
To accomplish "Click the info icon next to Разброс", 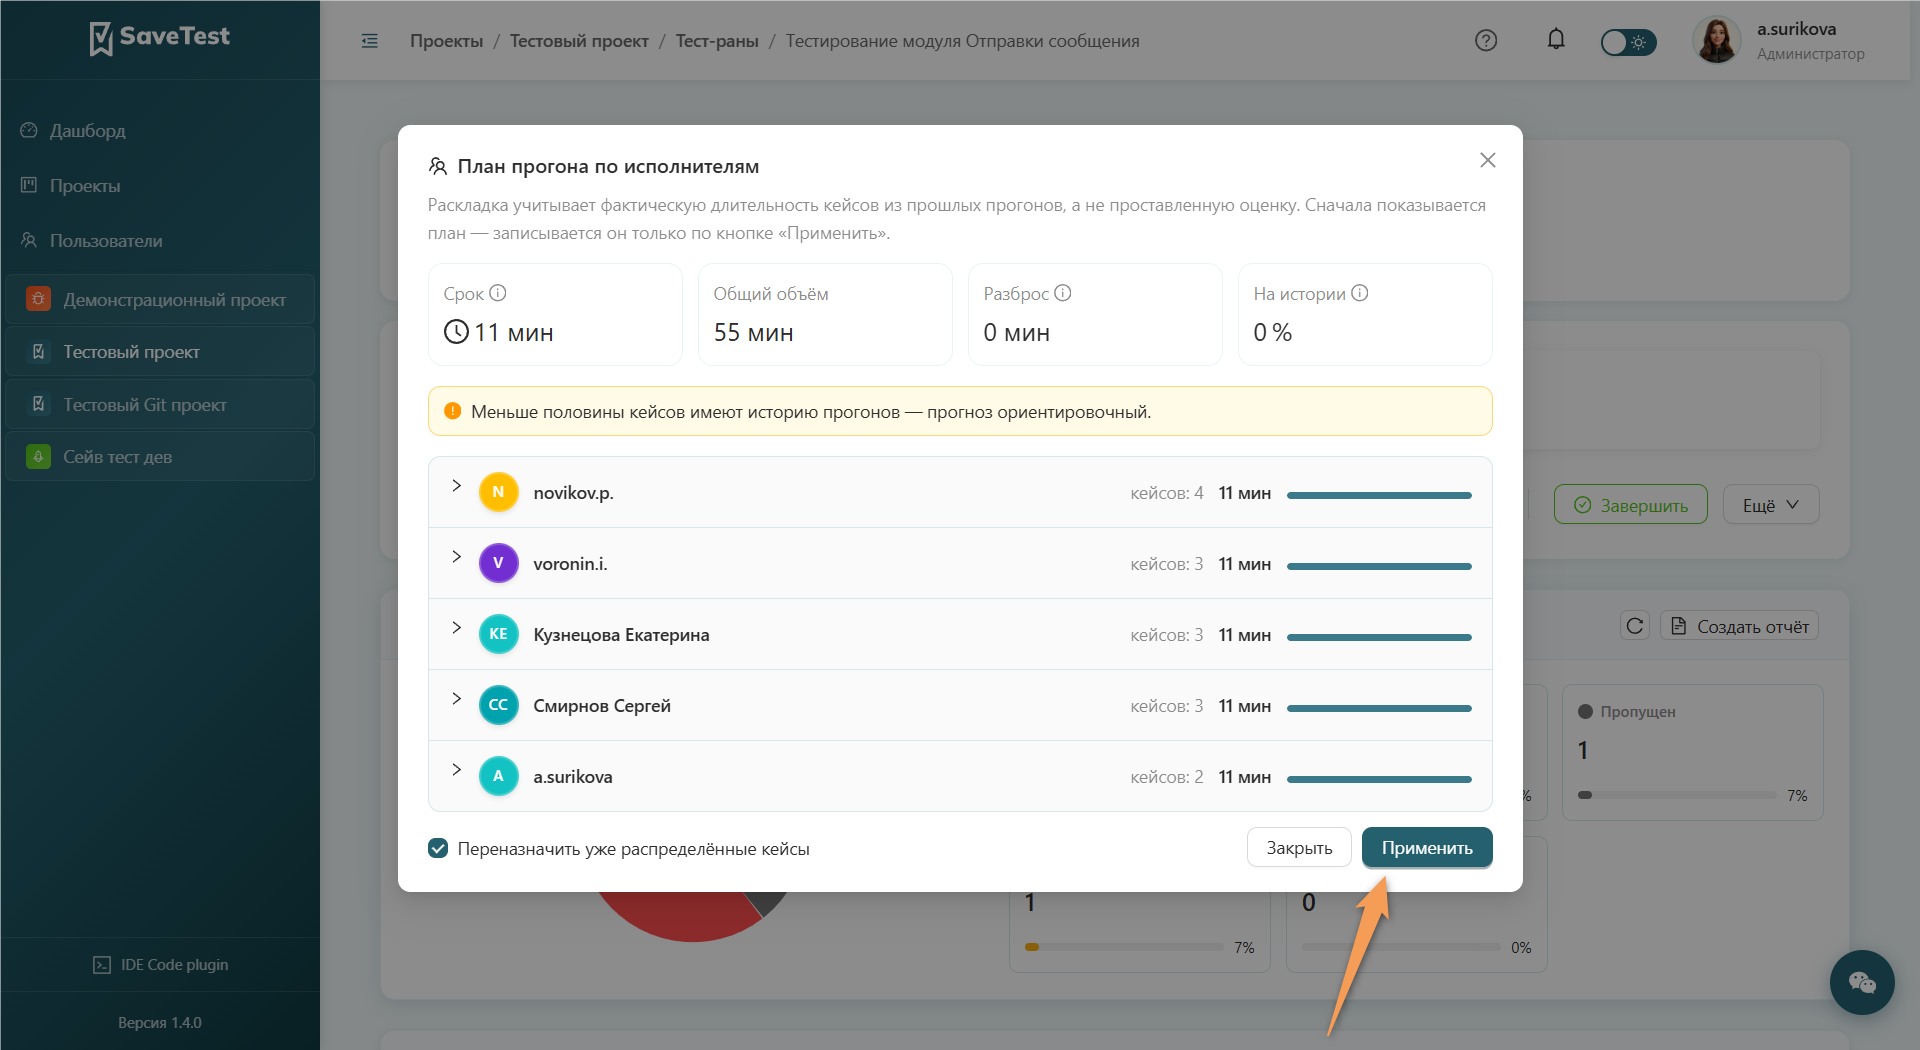I will pyautogui.click(x=1063, y=293).
